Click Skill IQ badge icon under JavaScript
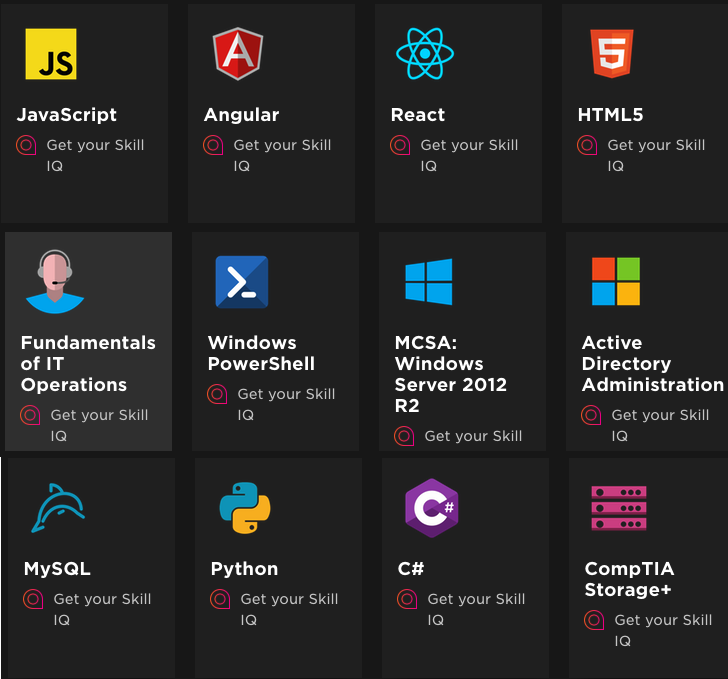The image size is (728, 679). click(26, 145)
